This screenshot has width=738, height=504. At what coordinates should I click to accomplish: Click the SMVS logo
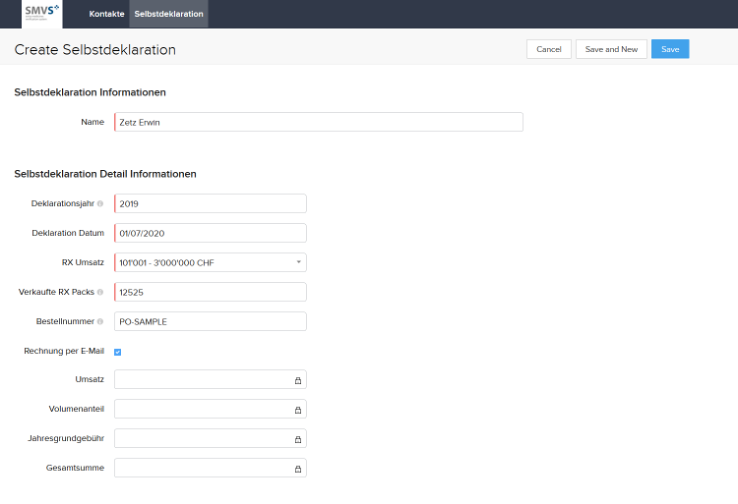coord(42,13)
